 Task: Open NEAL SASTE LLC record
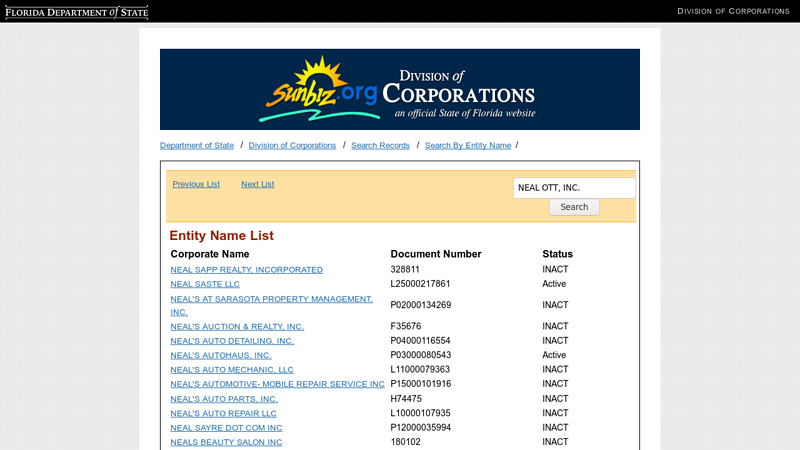[x=205, y=284]
